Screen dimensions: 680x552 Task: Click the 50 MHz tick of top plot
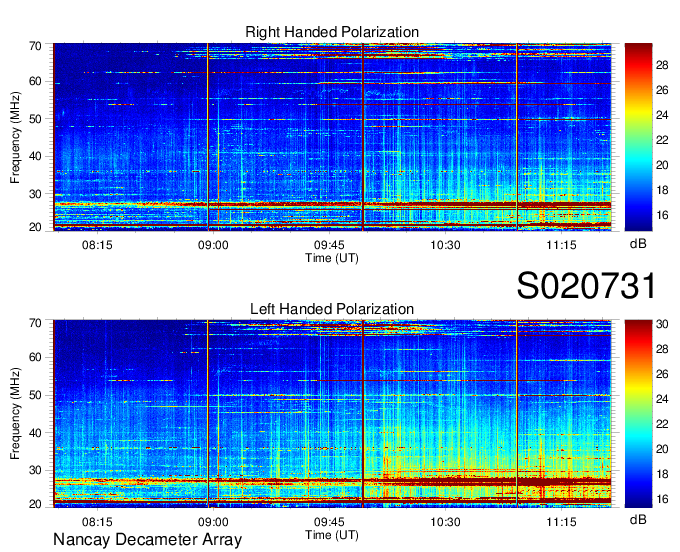(x=35, y=119)
